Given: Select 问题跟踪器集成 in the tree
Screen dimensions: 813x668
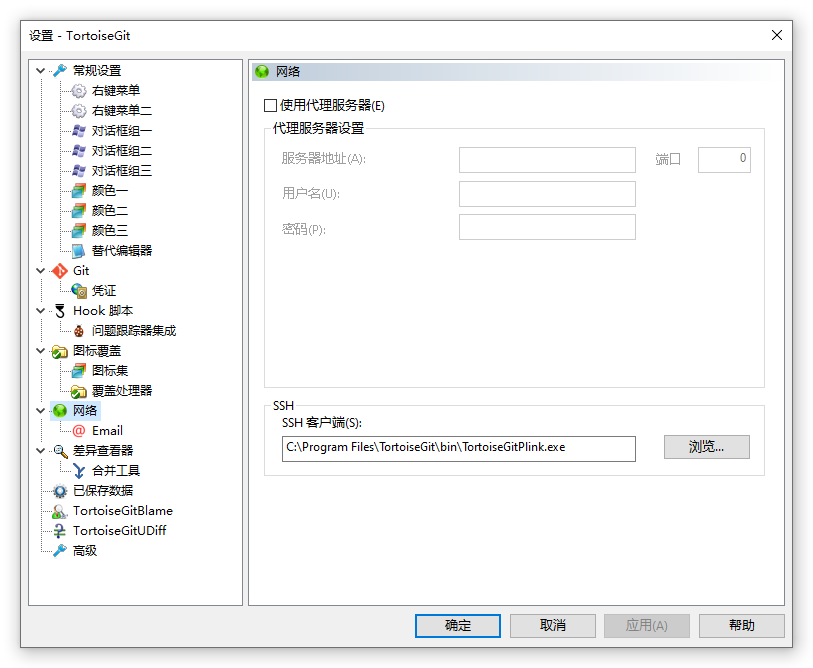Looking at the screenshot, I should point(134,331).
